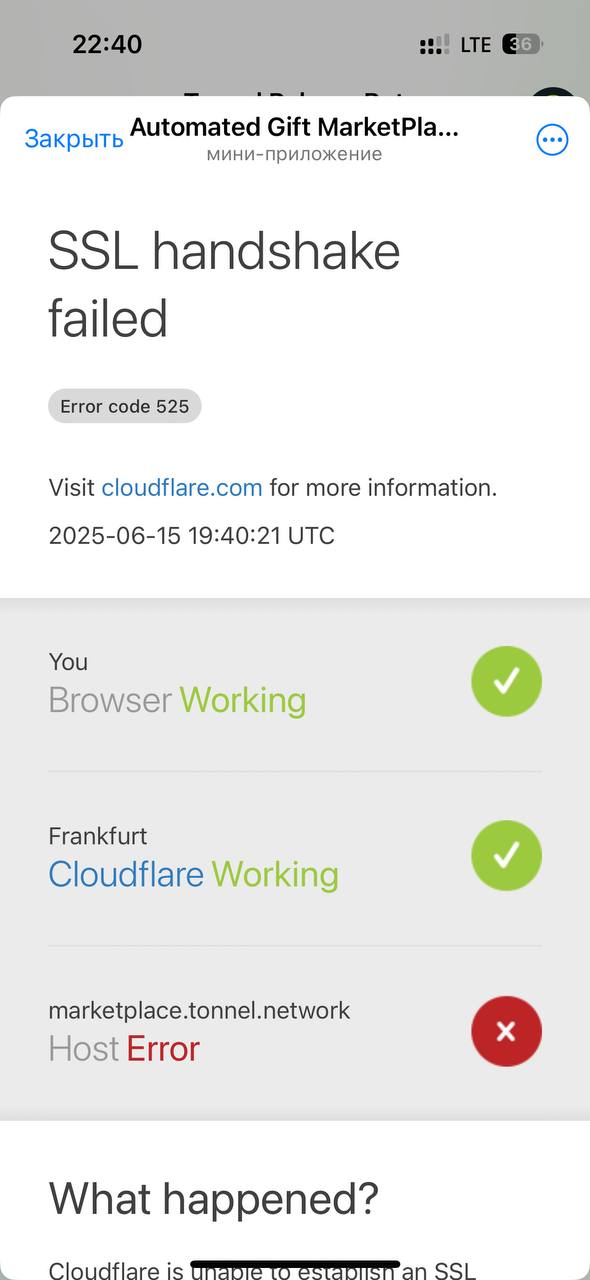Open the three-dot more options menu
Viewport: 590px width, 1280px height.
552,140
